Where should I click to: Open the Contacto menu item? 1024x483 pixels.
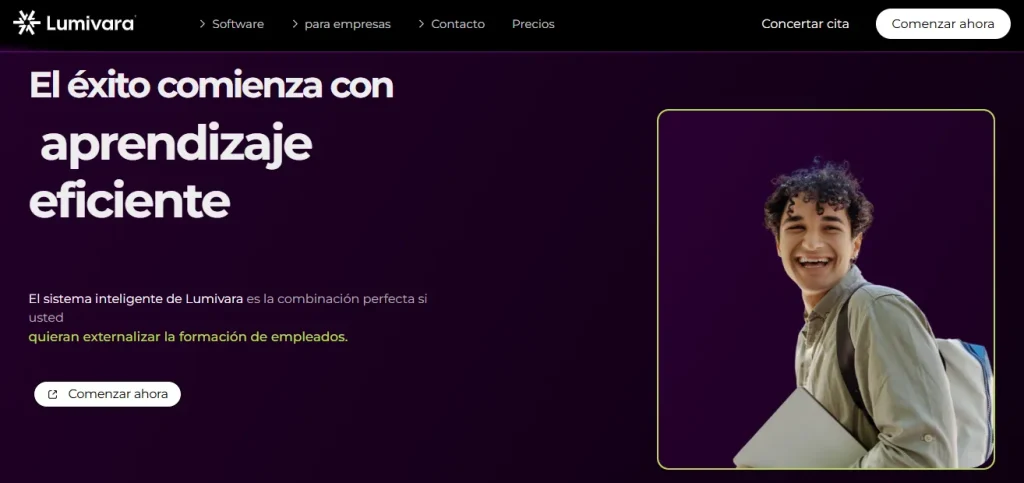[x=458, y=24]
